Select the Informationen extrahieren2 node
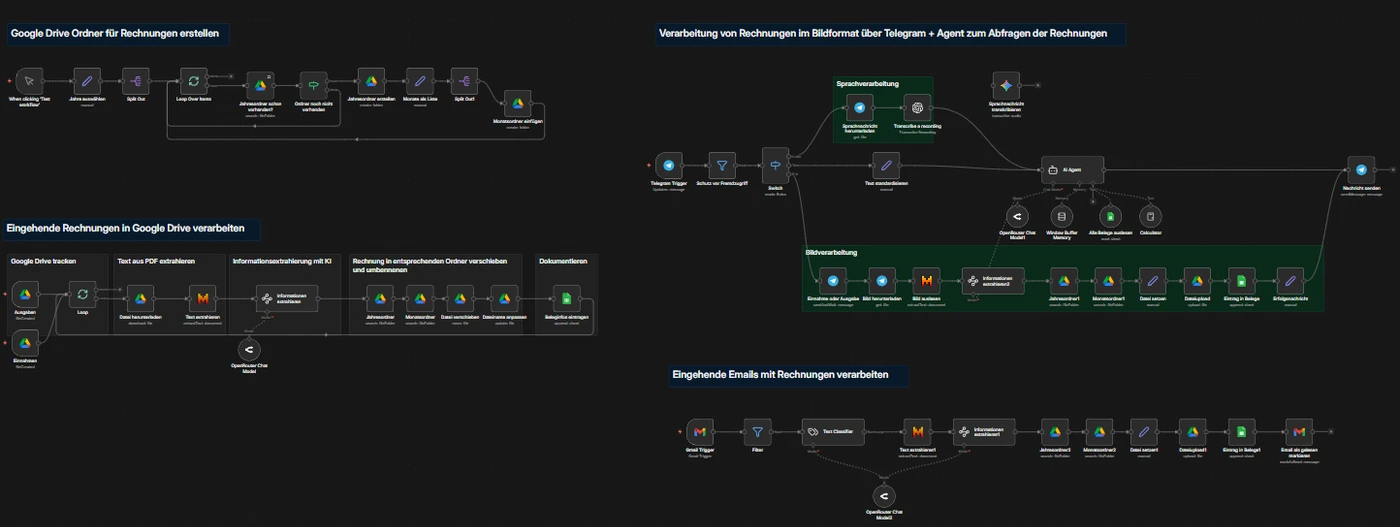The width and height of the screenshot is (1400, 527). (993, 281)
